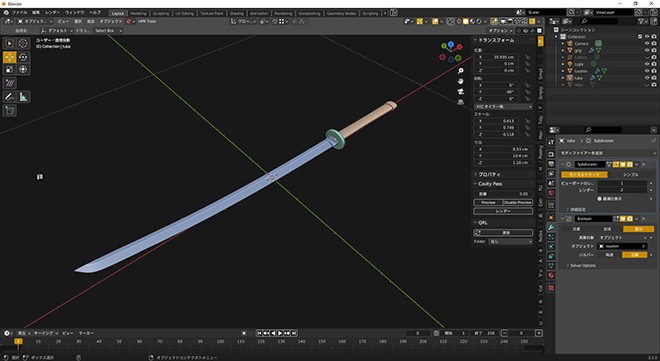Viewport: 660px width, 361px height.
Task: Open the Material properties tab icon
Action: pos(551,276)
